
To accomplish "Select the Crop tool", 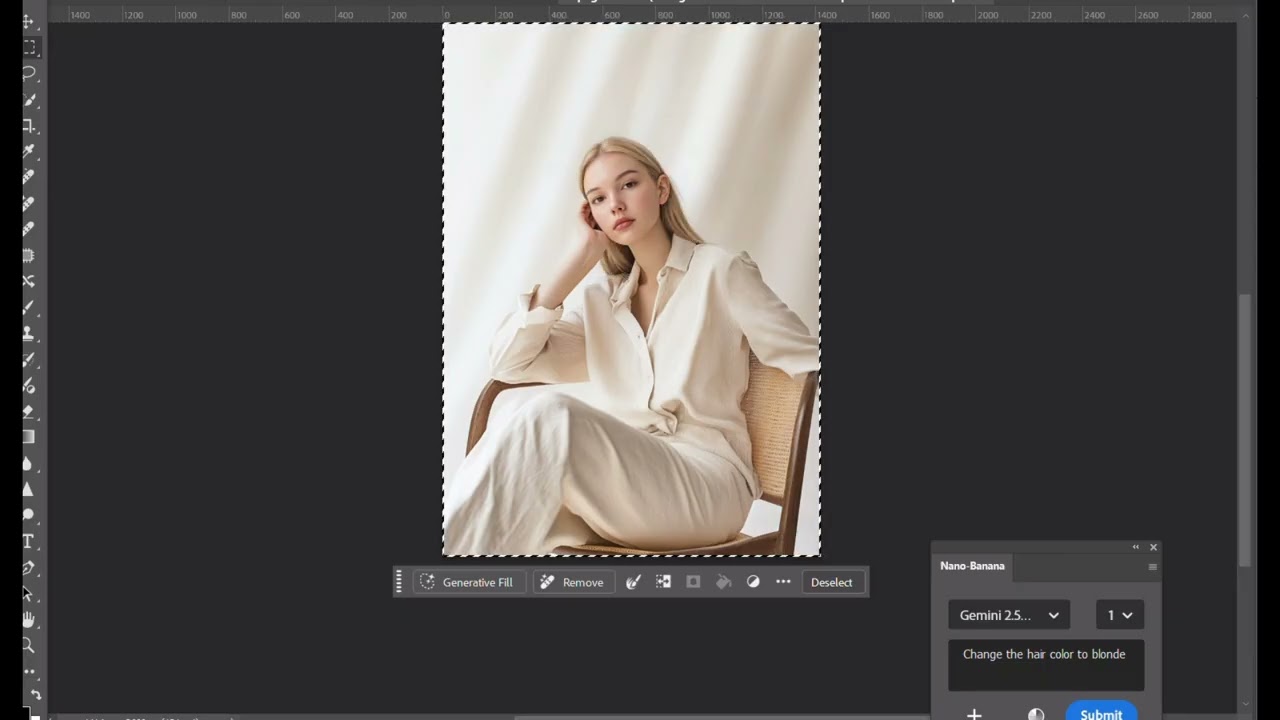I will 29,126.
